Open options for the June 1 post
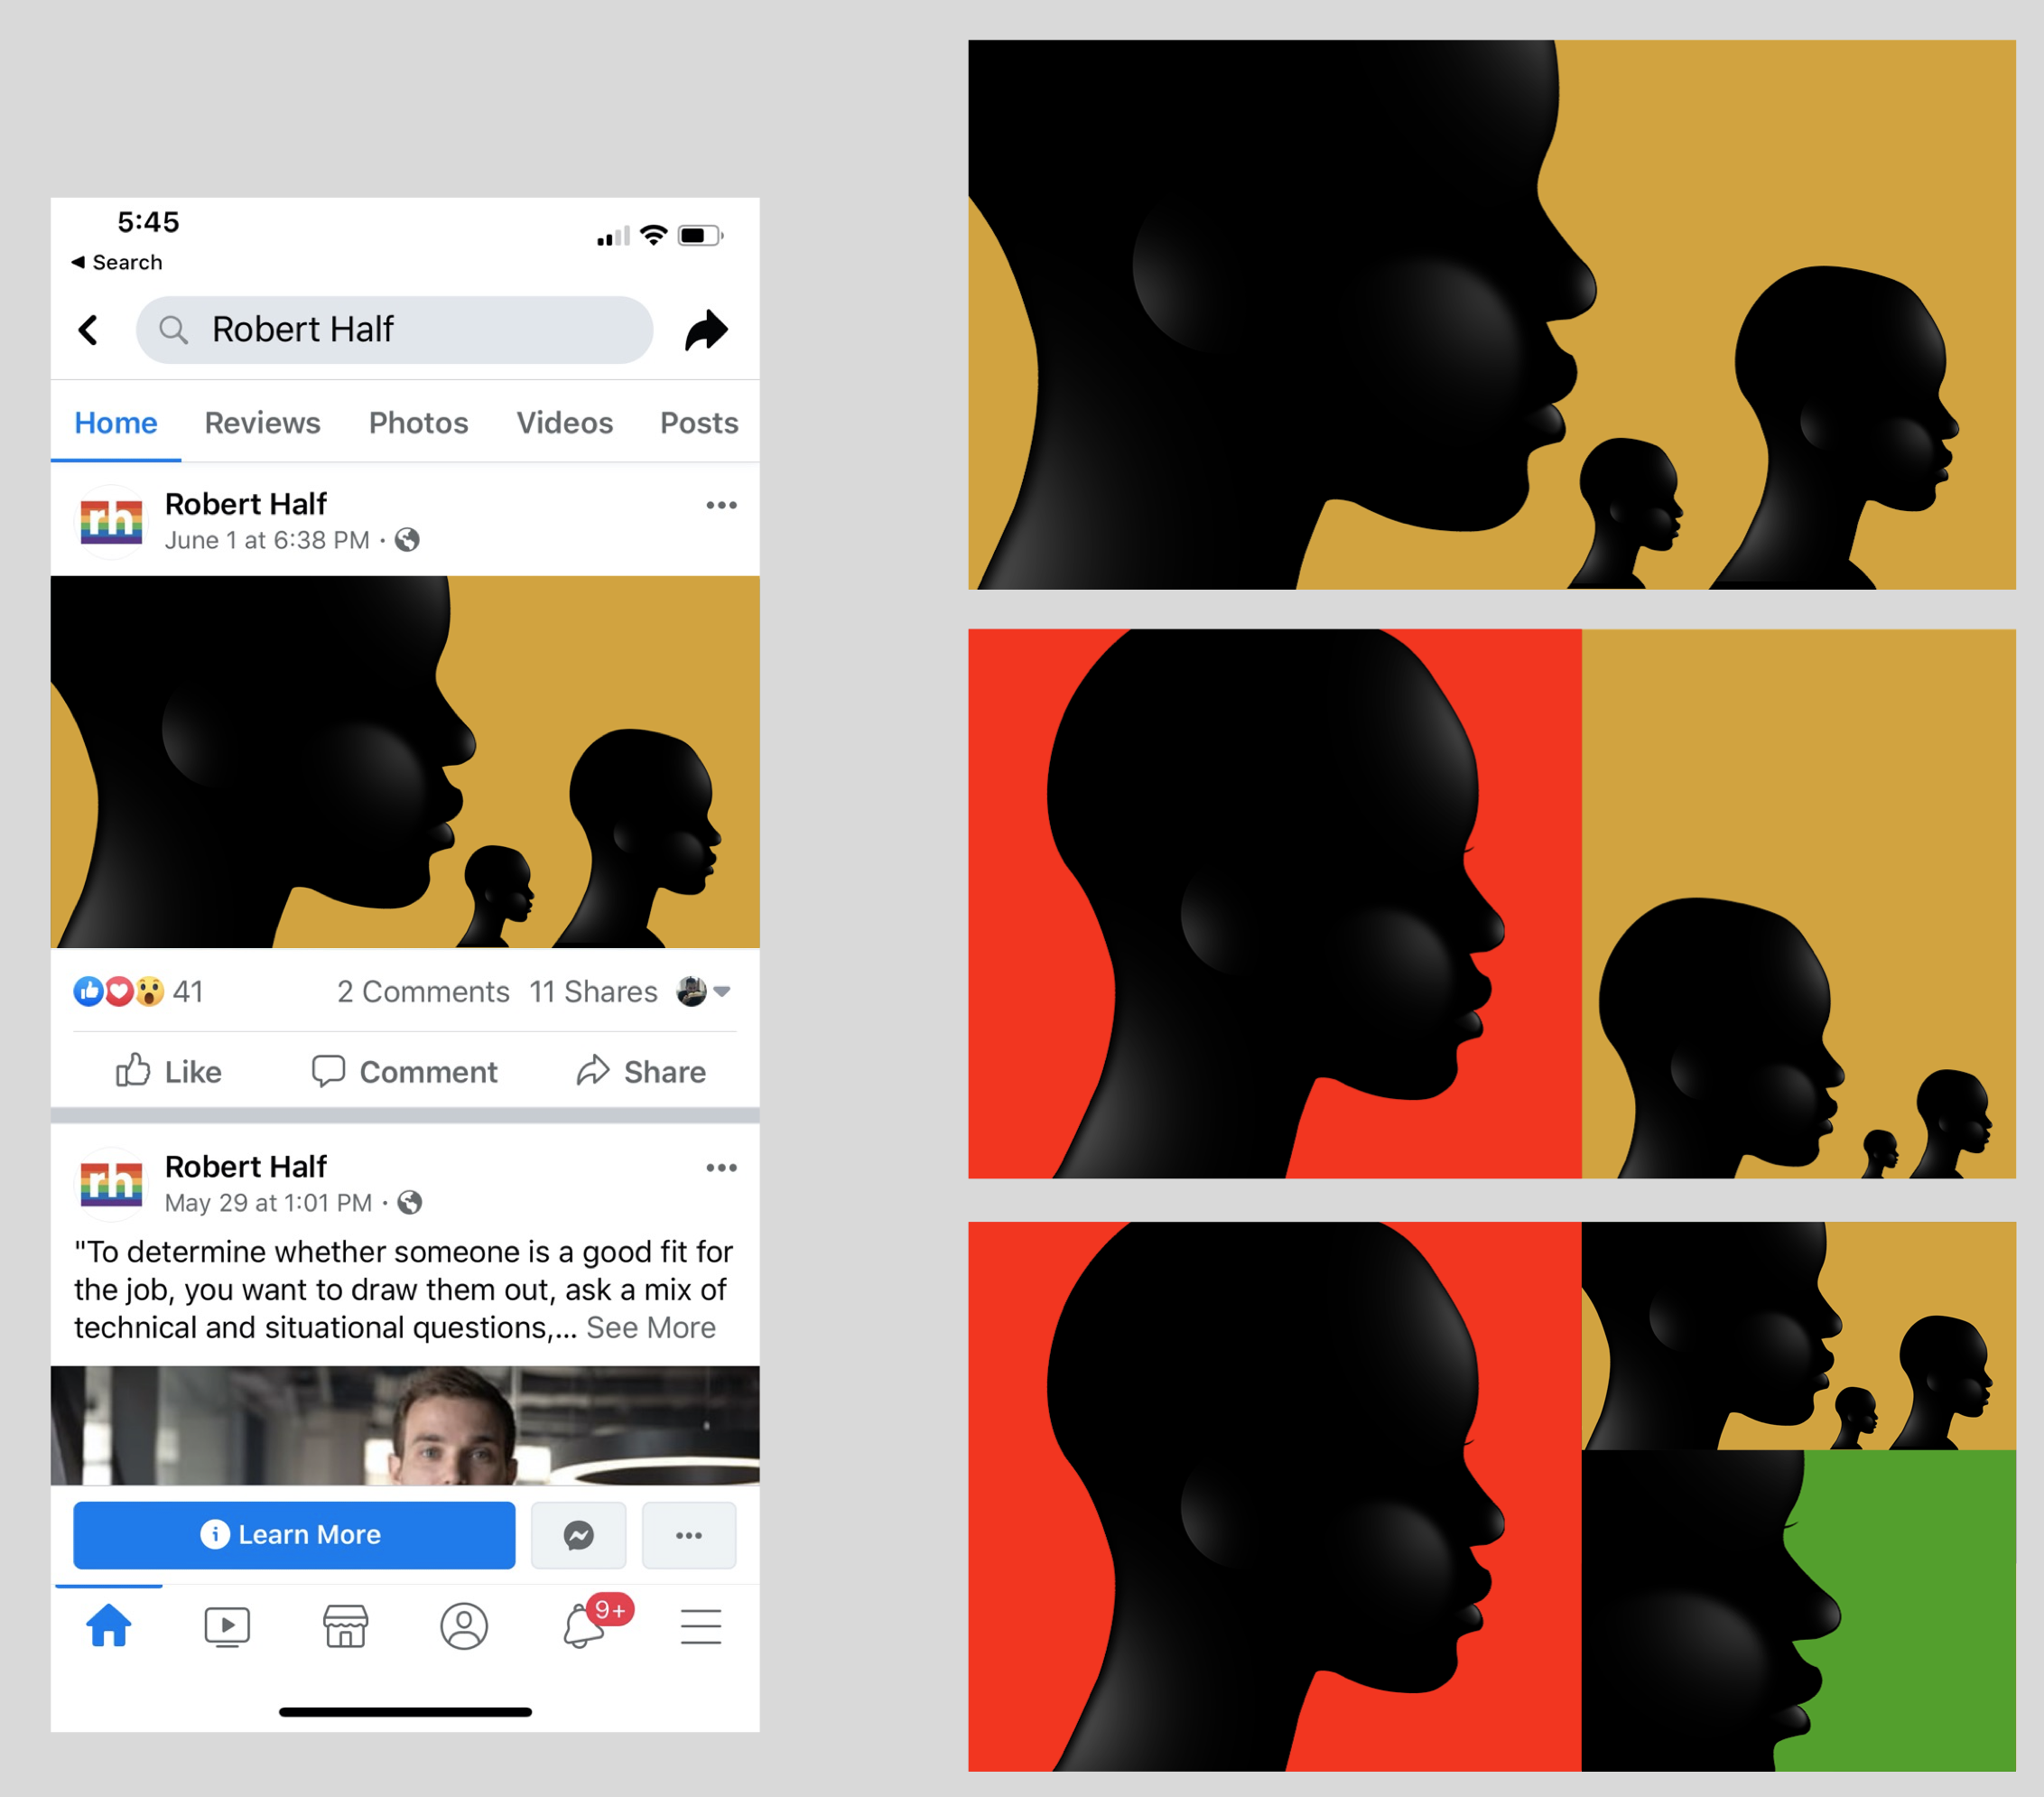2044x1797 pixels. coord(721,505)
